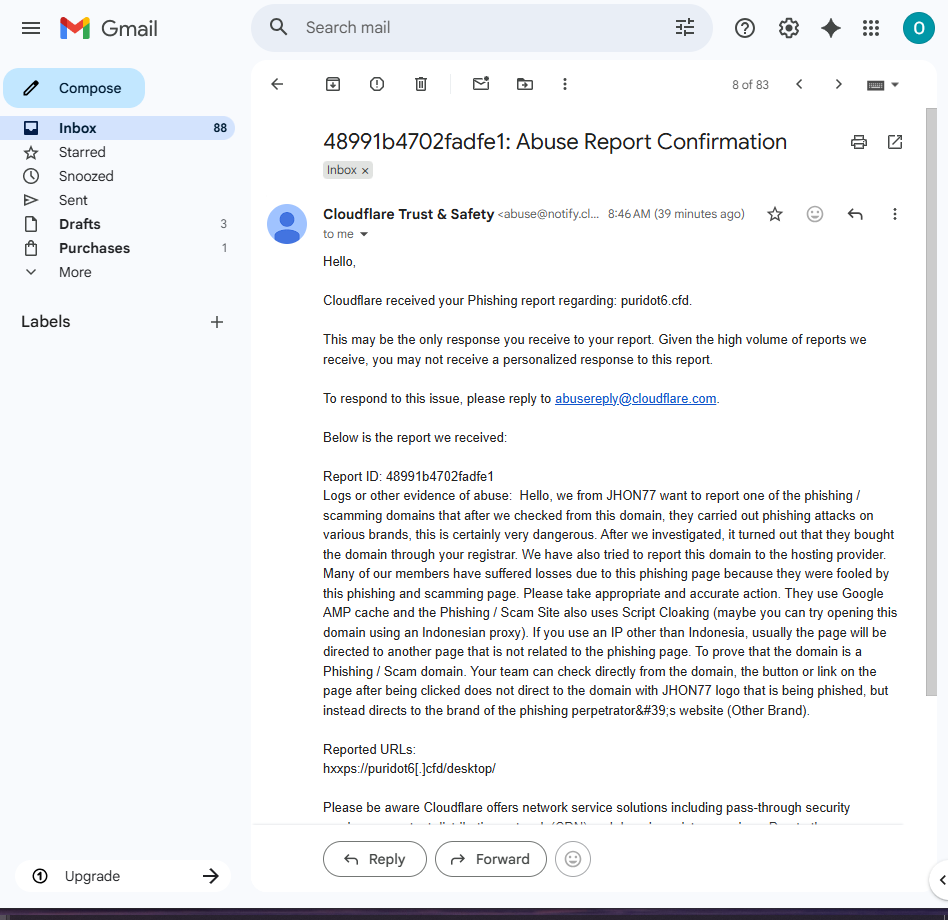This screenshot has width=948, height=920.
Task: Show the side panel chevron
Action: [x=941, y=880]
